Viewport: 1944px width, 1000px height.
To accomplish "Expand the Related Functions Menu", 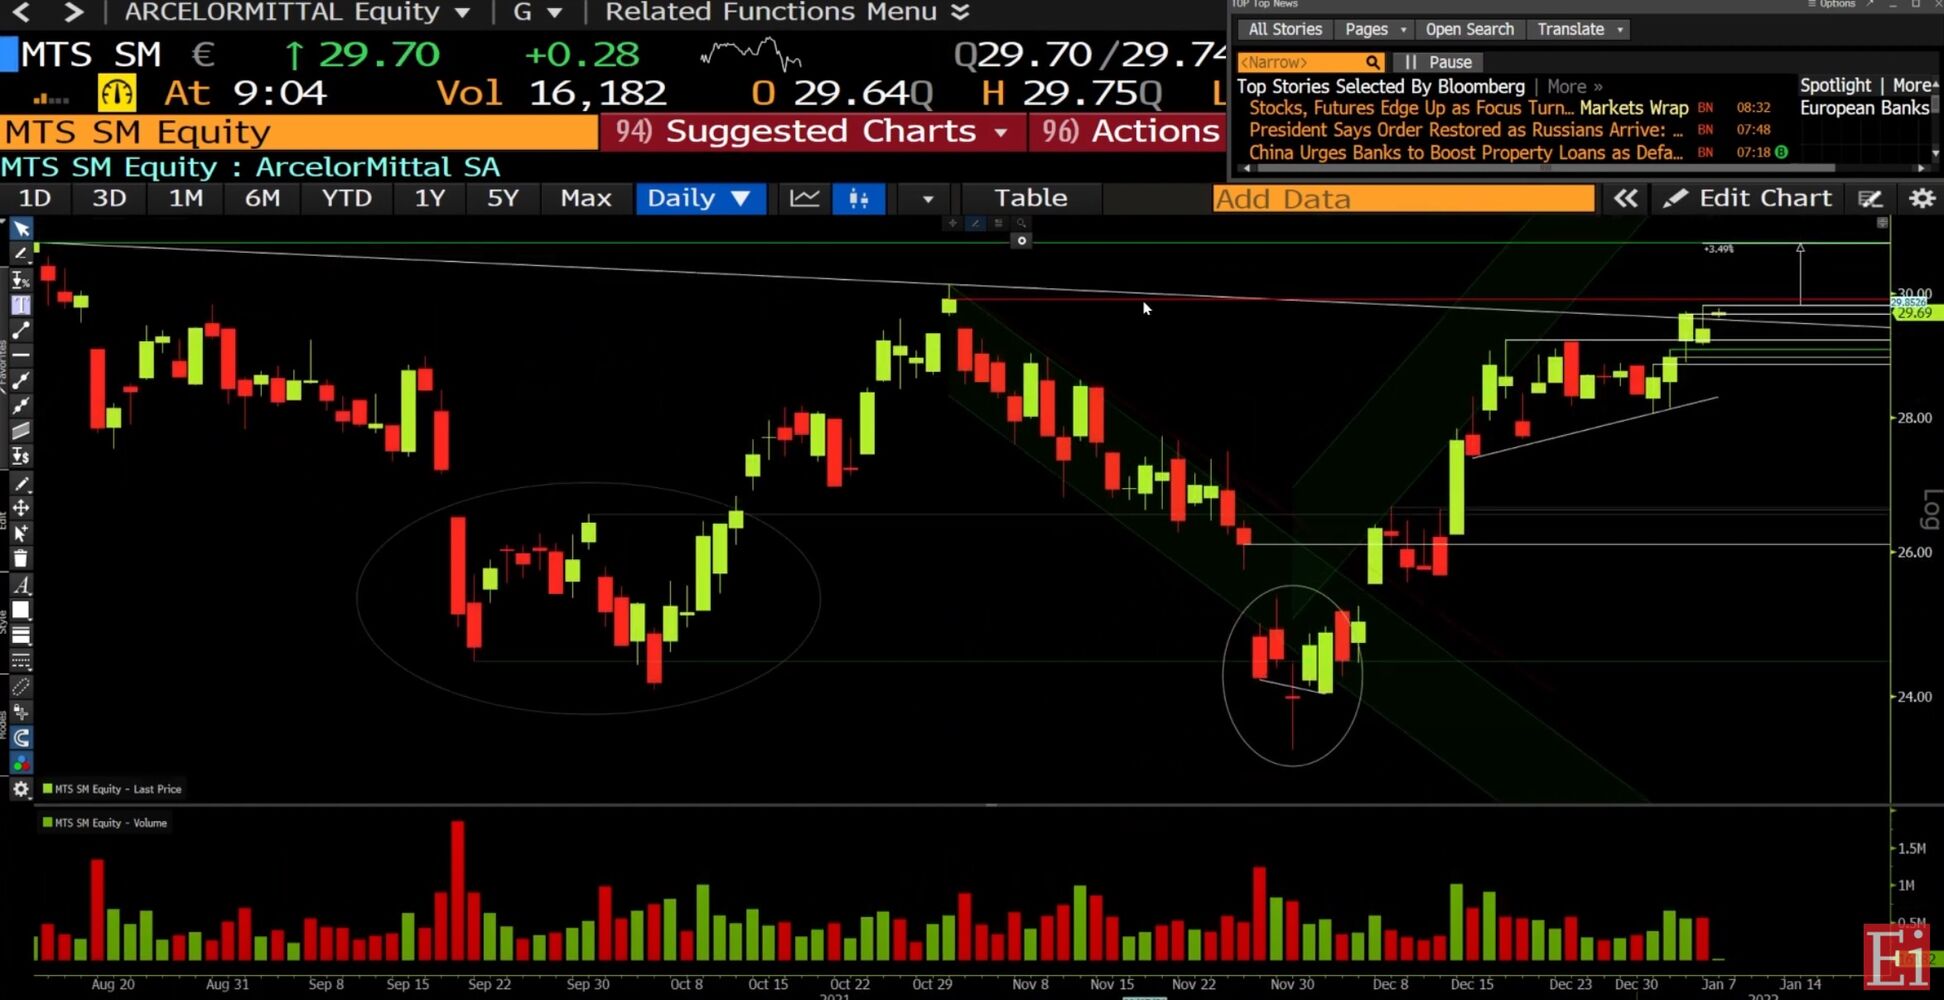I will coord(787,12).
